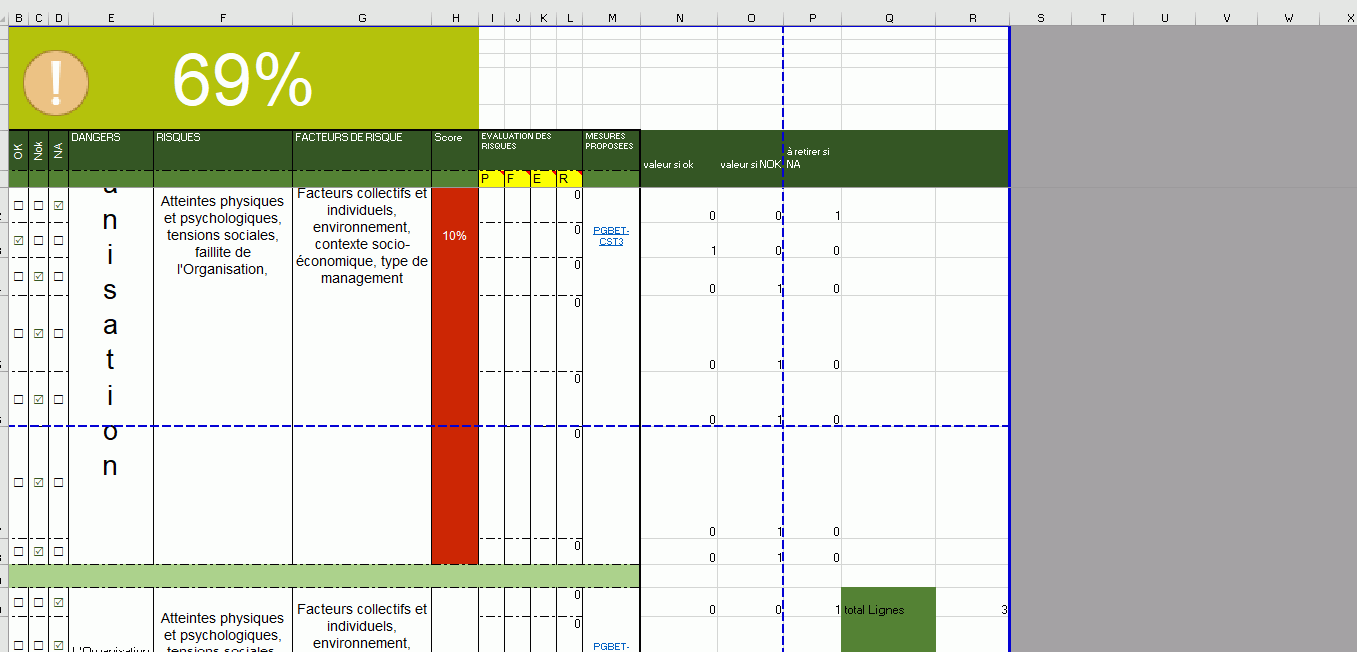Uncheck the only ticked OK checkbox

tap(19, 241)
